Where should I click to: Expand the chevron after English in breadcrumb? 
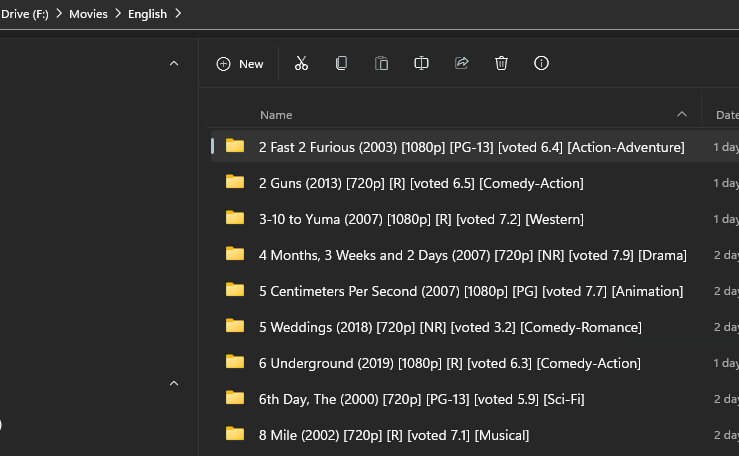click(x=179, y=14)
